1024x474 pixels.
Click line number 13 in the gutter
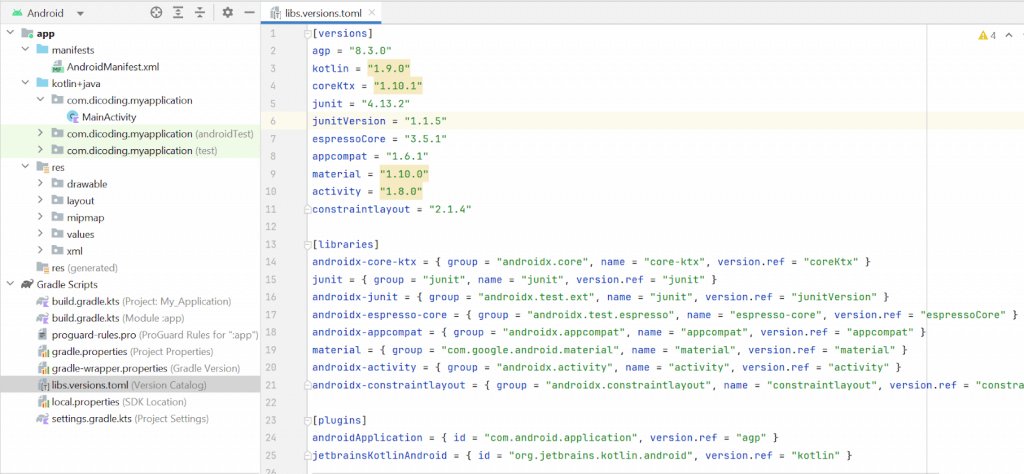point(272,245)
